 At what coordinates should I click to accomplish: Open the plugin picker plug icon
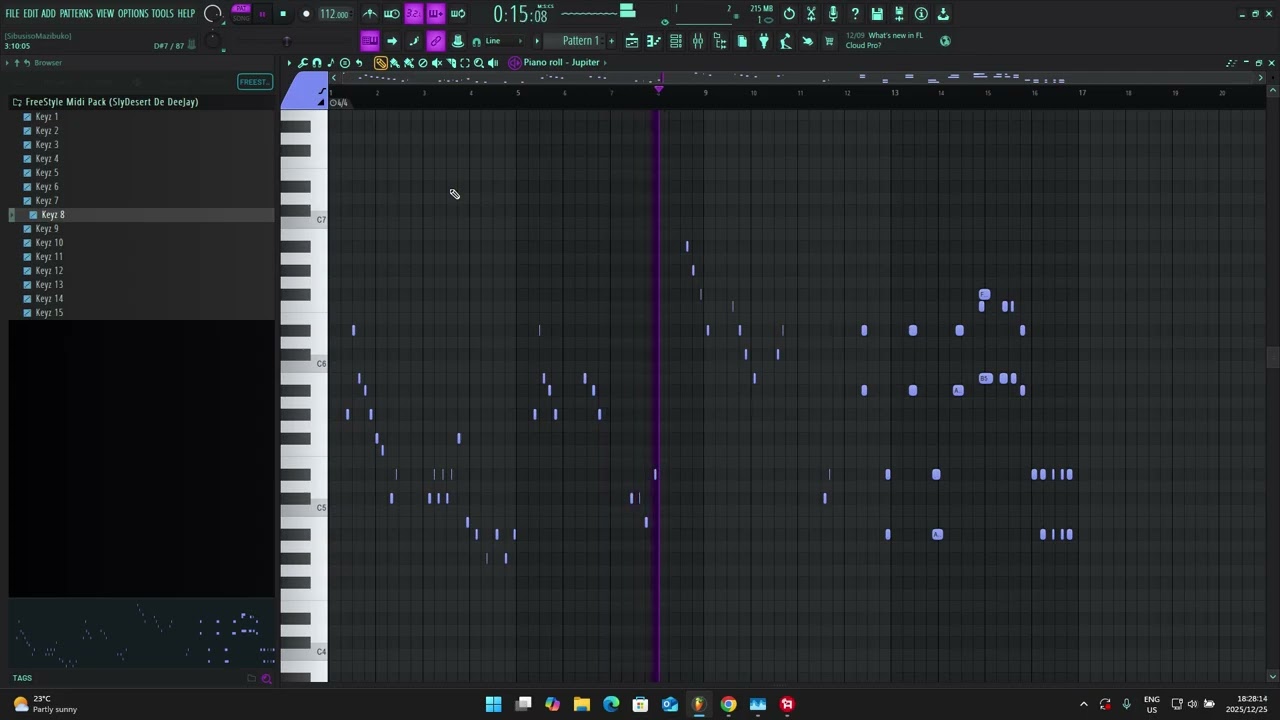764,41
